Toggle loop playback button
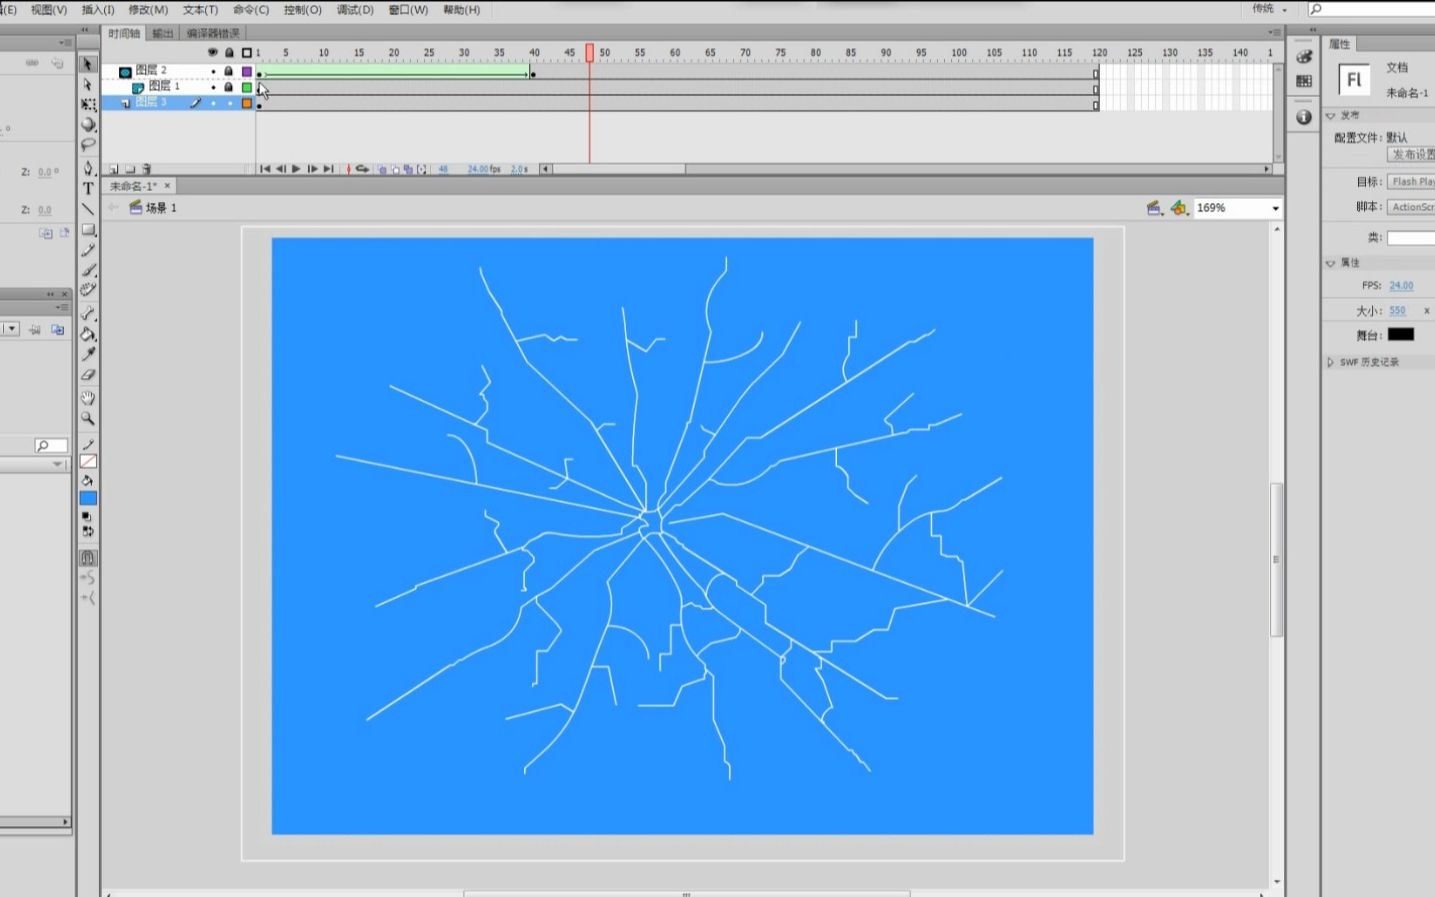 pos(362,169)
